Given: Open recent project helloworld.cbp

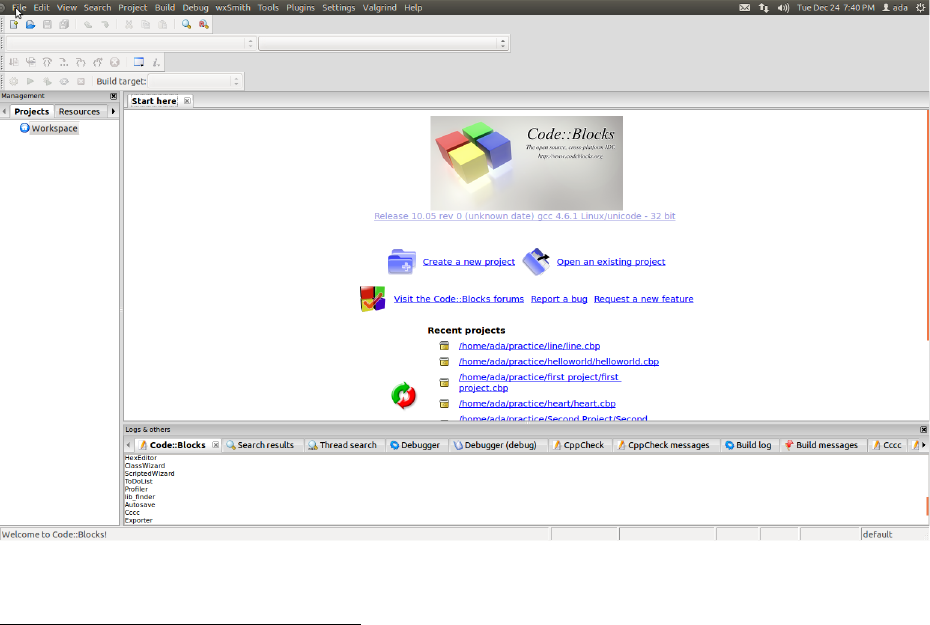Looking at the screenshot, I should coord(559,362).
